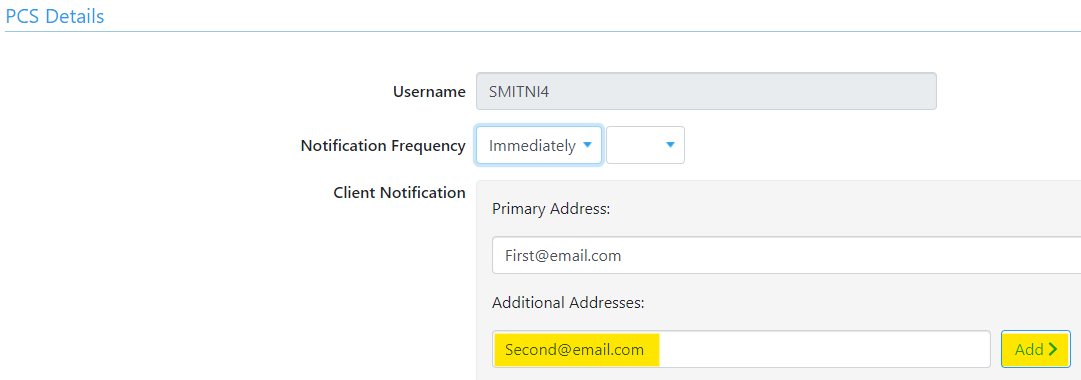Click the Immediately dropdown's blue arrow
Image resolution: width=1081 pixels, height=380 pixels.
pos(587,145)
